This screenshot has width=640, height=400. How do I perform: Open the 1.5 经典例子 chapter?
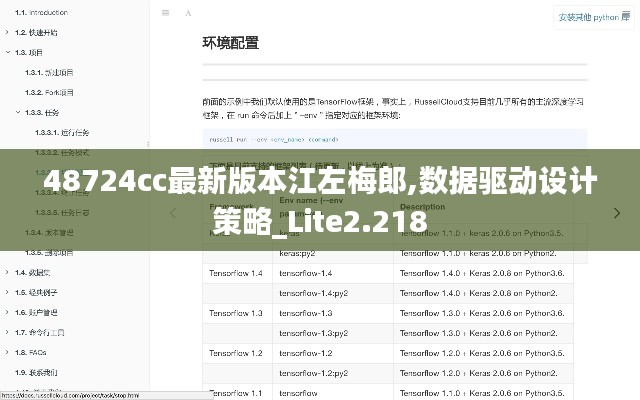tap(36, 293)
